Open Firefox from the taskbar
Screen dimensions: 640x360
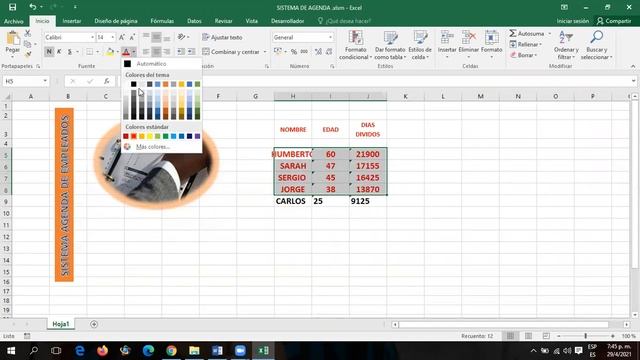pyautogui.click(x=102, y=351)
